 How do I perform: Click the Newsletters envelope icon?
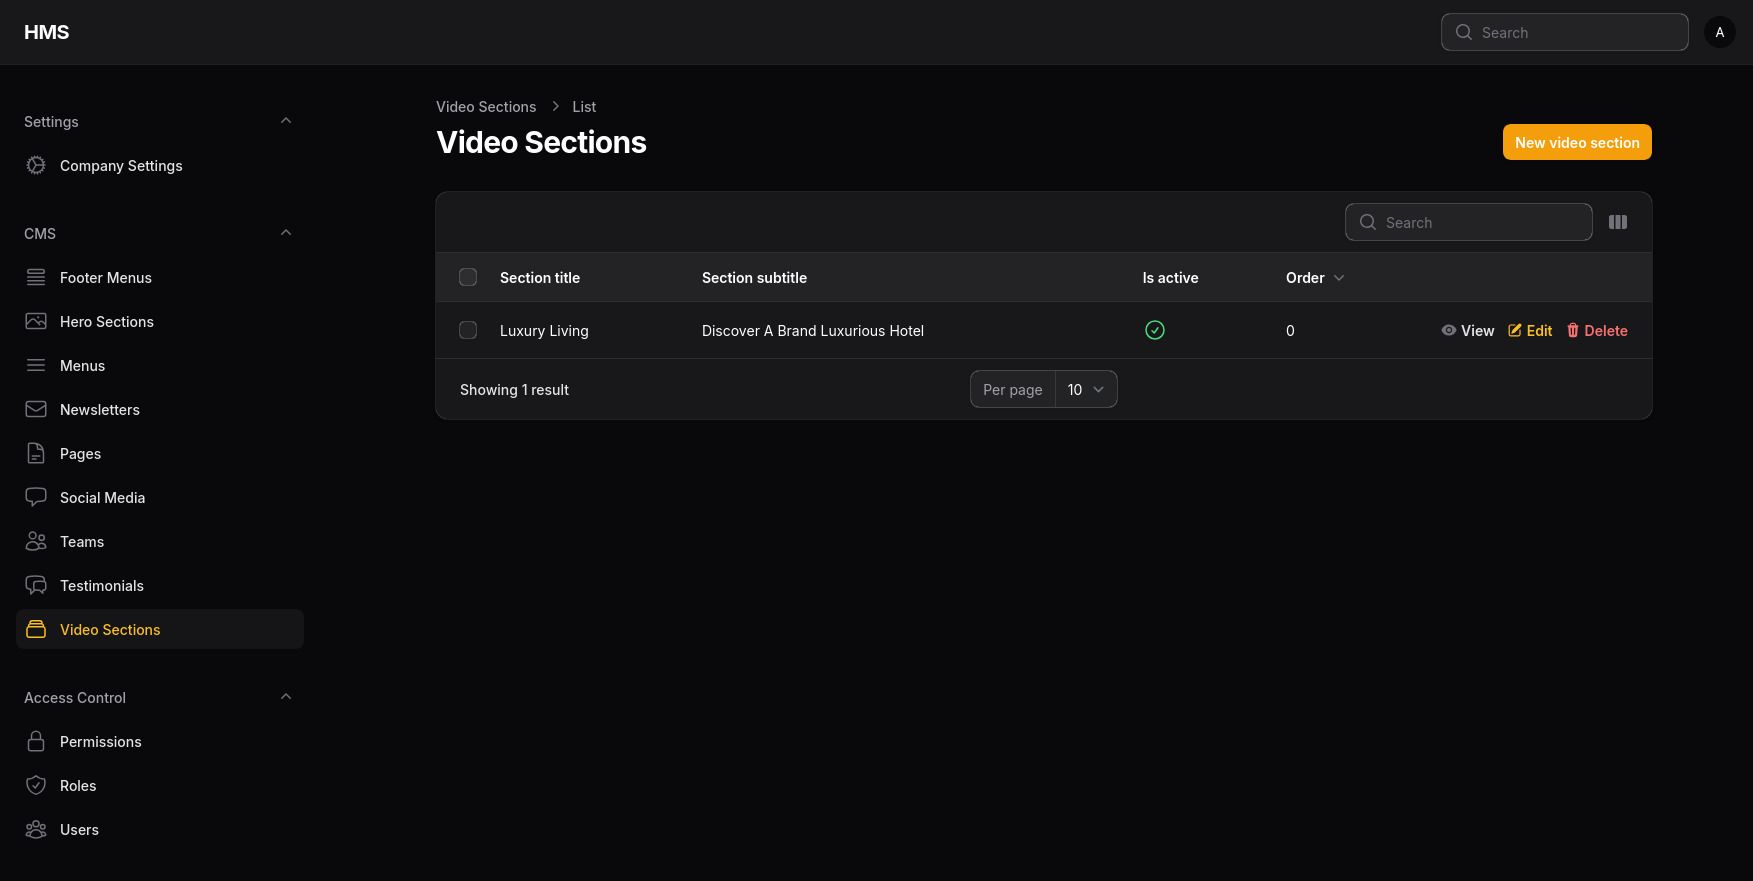(36, 410)
